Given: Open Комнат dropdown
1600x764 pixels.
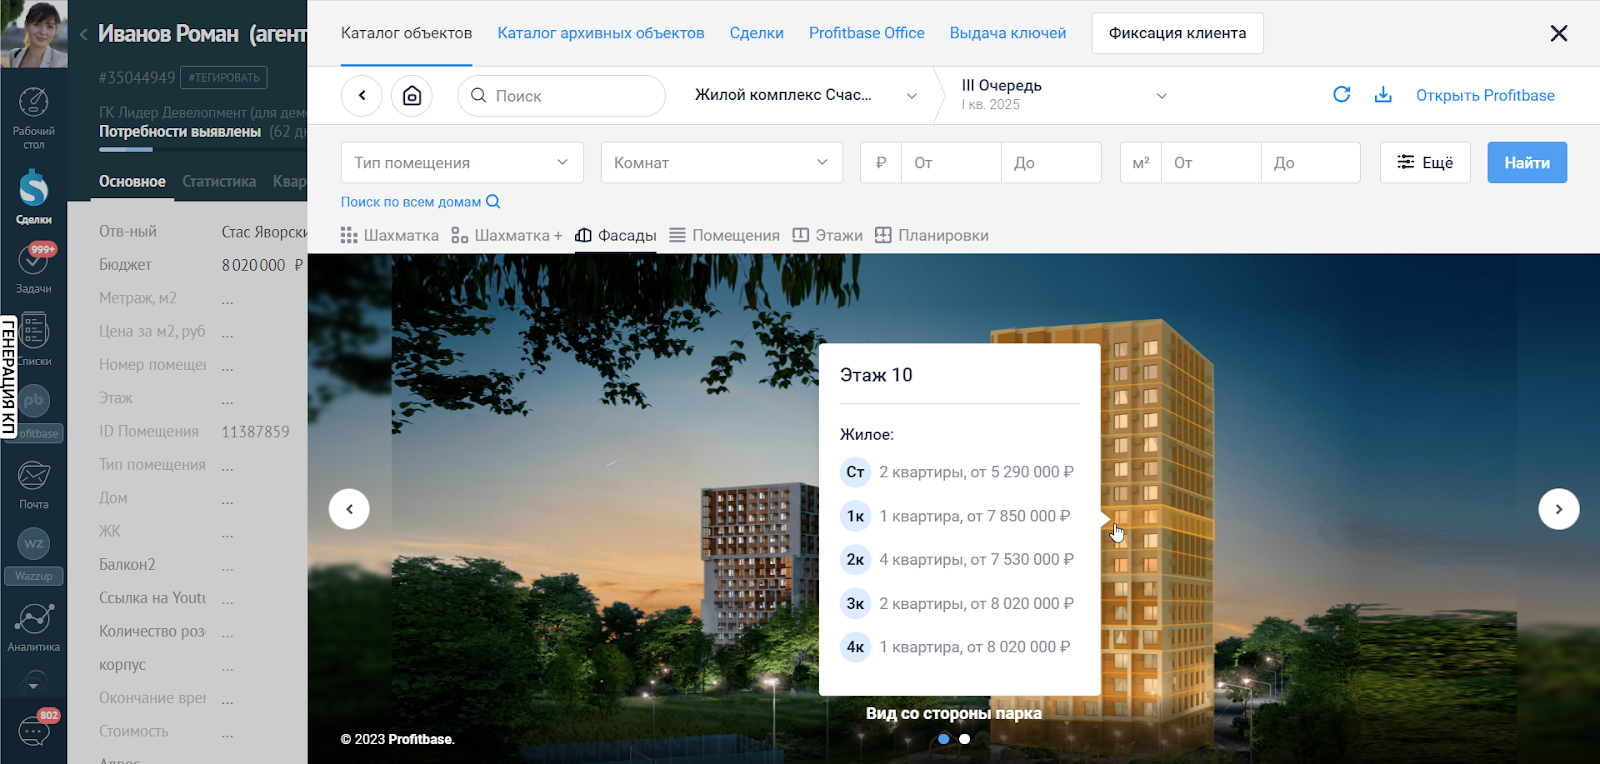Looking at the screenshot, I should (722, 162).
